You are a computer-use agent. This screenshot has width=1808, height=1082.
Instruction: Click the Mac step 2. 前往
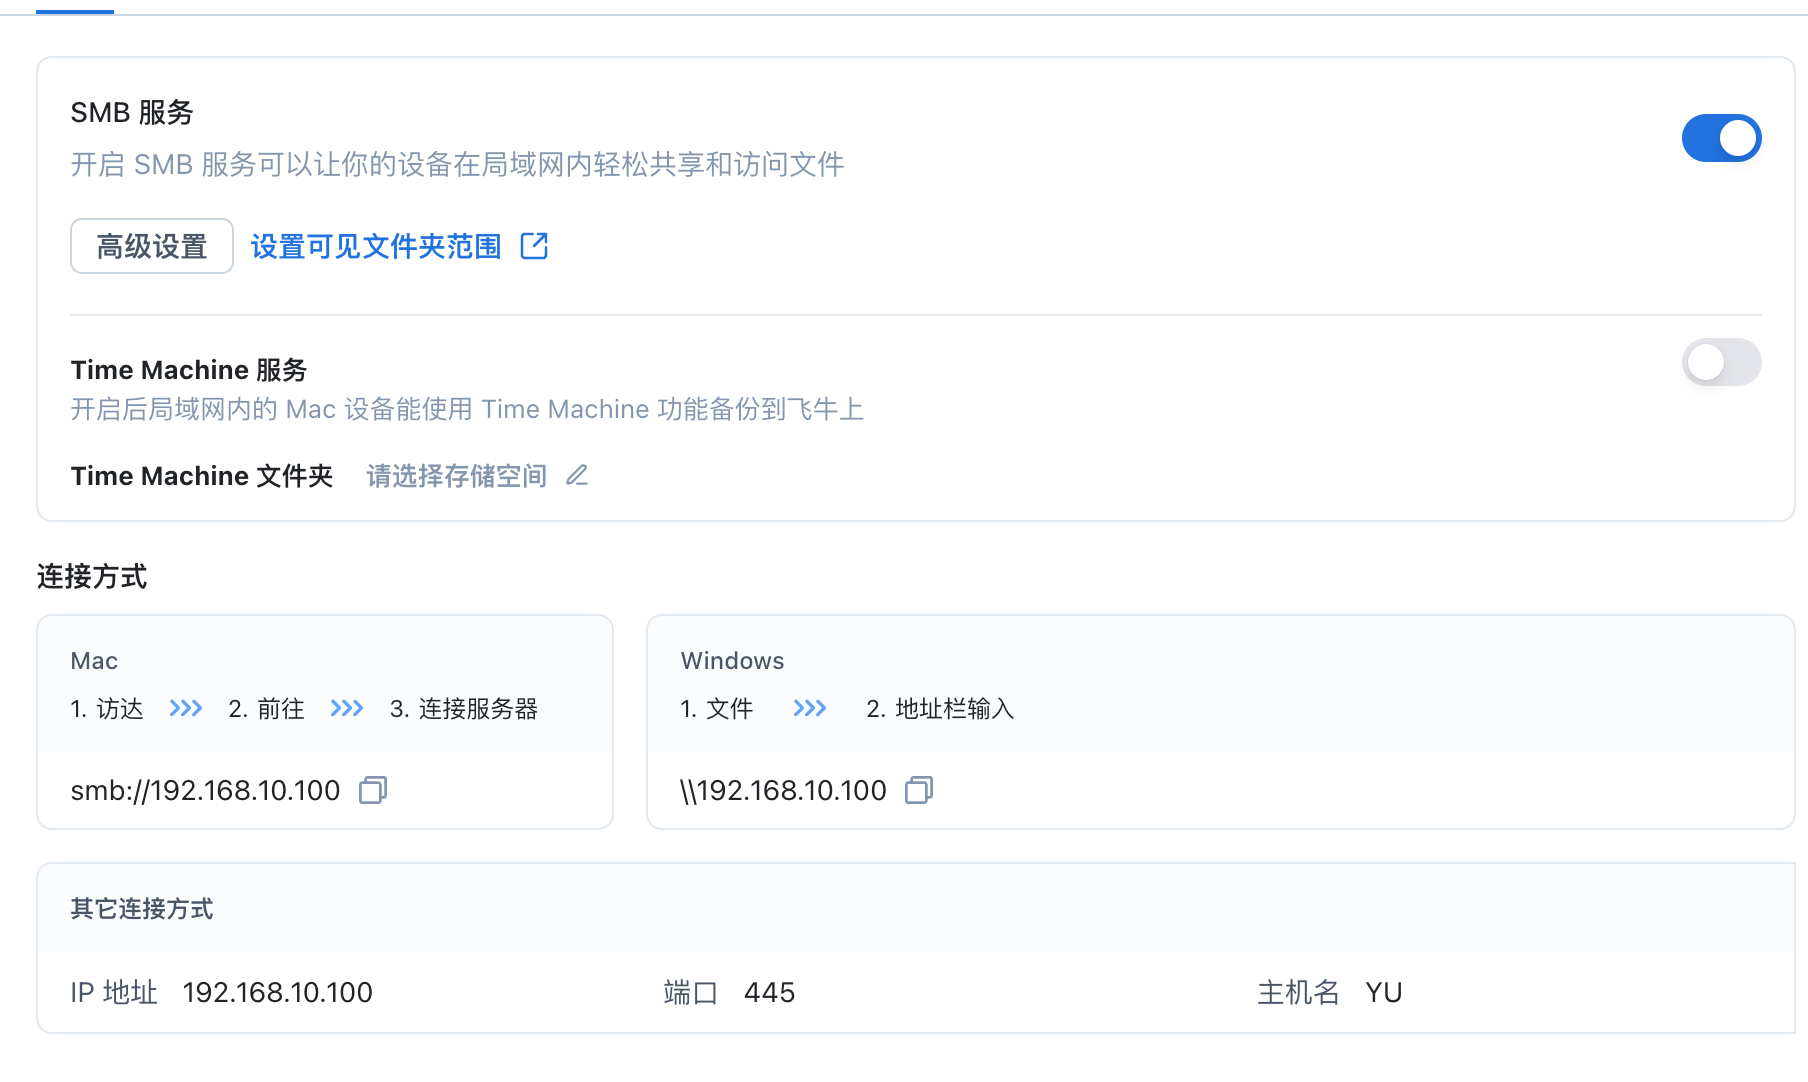(x=266, y=709)
